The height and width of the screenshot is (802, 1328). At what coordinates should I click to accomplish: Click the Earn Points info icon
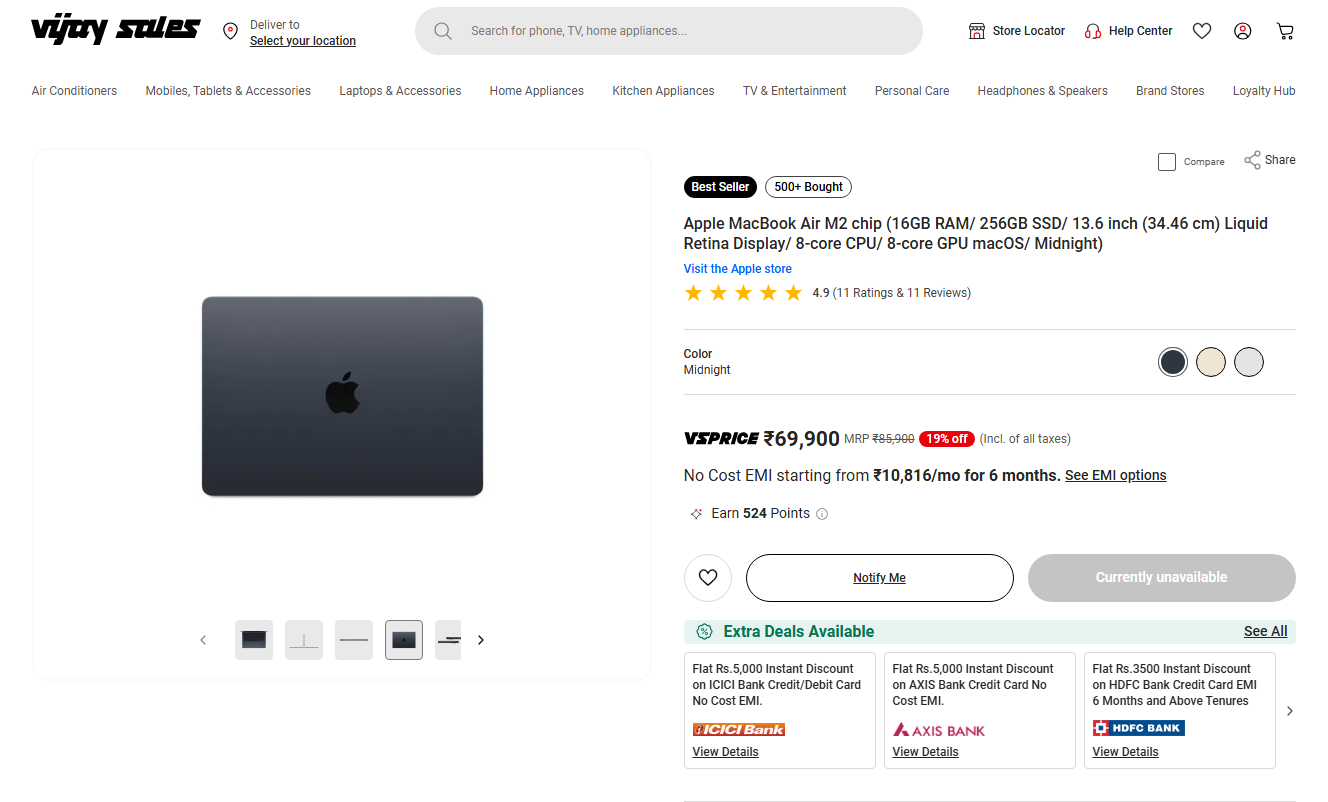[x=822, y=514]
